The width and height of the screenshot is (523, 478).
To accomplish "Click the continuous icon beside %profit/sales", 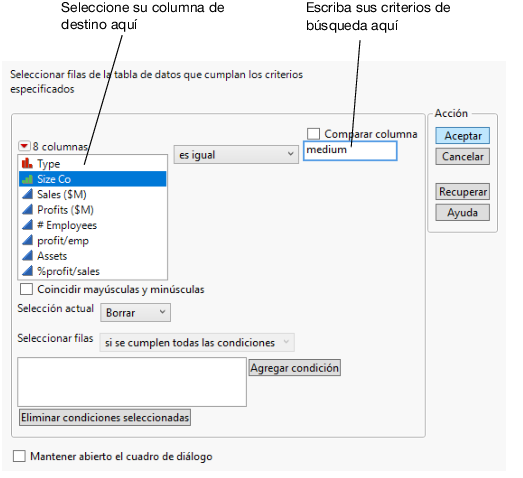I will point(27,271).
